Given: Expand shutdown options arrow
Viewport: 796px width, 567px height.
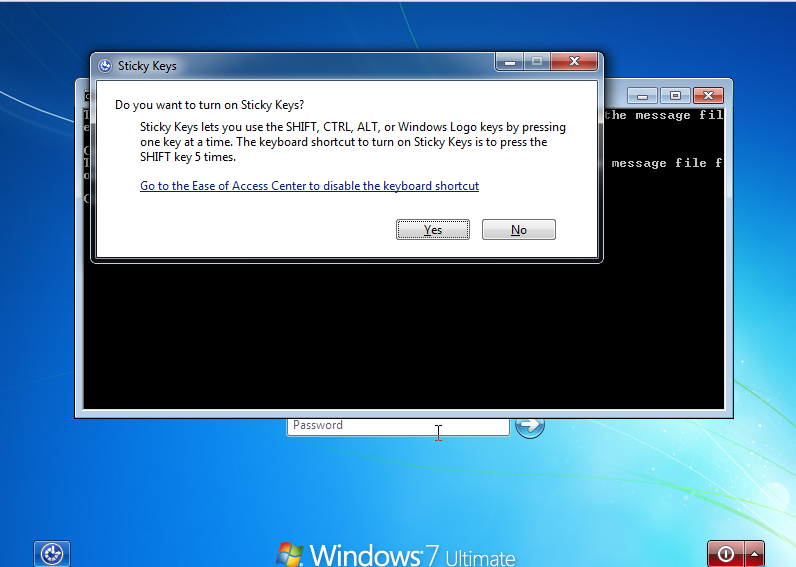Looking at the screenshot, I should 754,554.
